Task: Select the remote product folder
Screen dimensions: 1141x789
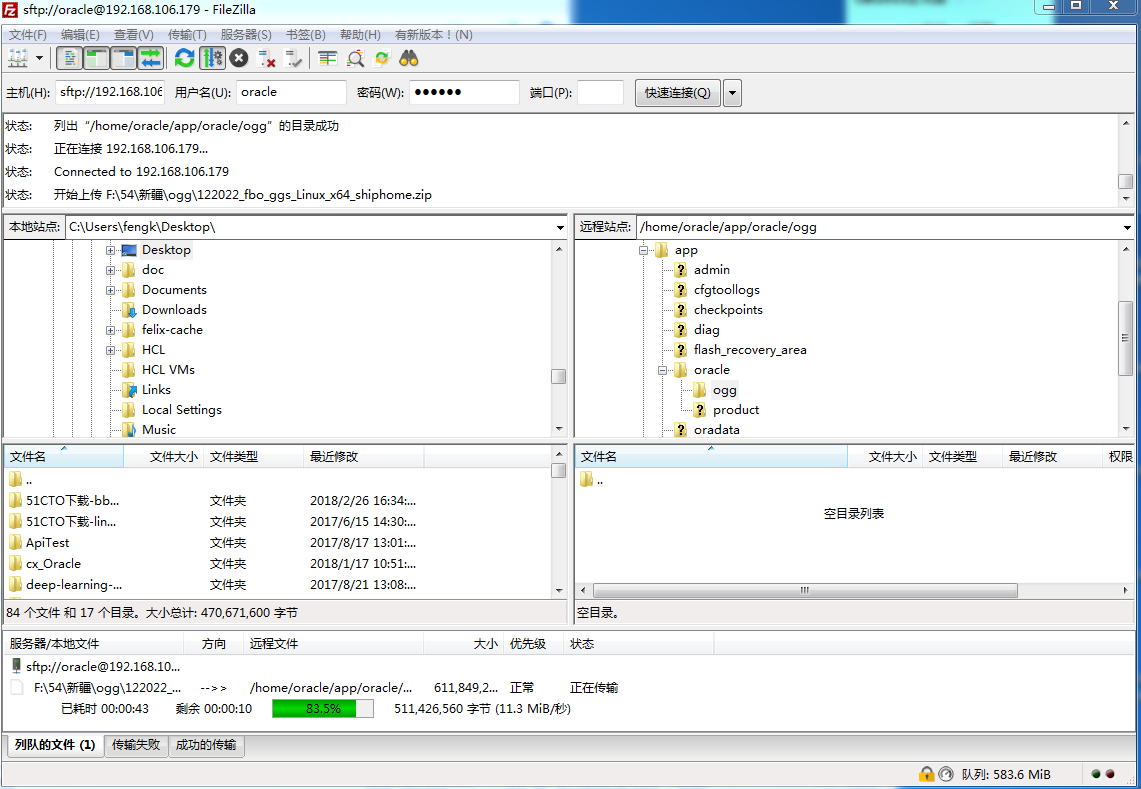Action: (736, 411)
